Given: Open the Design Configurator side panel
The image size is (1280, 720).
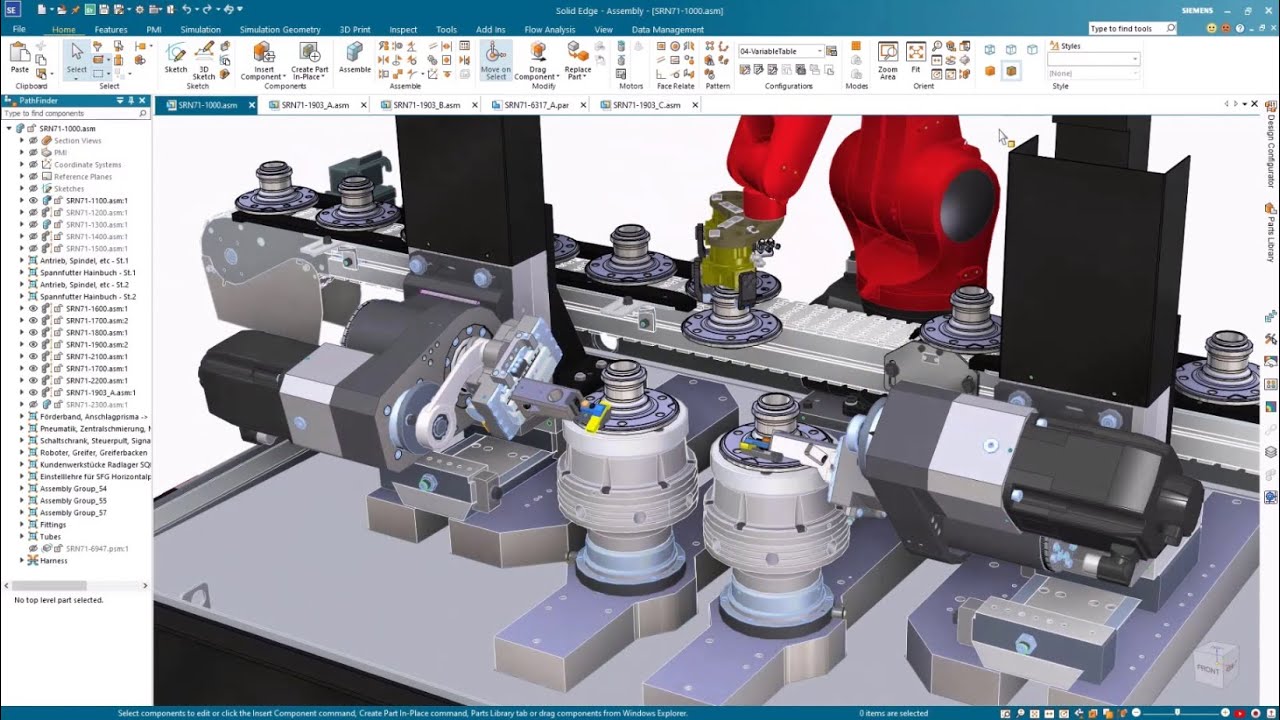Looking at the screenshot, I should click(x=1271, y=146).
